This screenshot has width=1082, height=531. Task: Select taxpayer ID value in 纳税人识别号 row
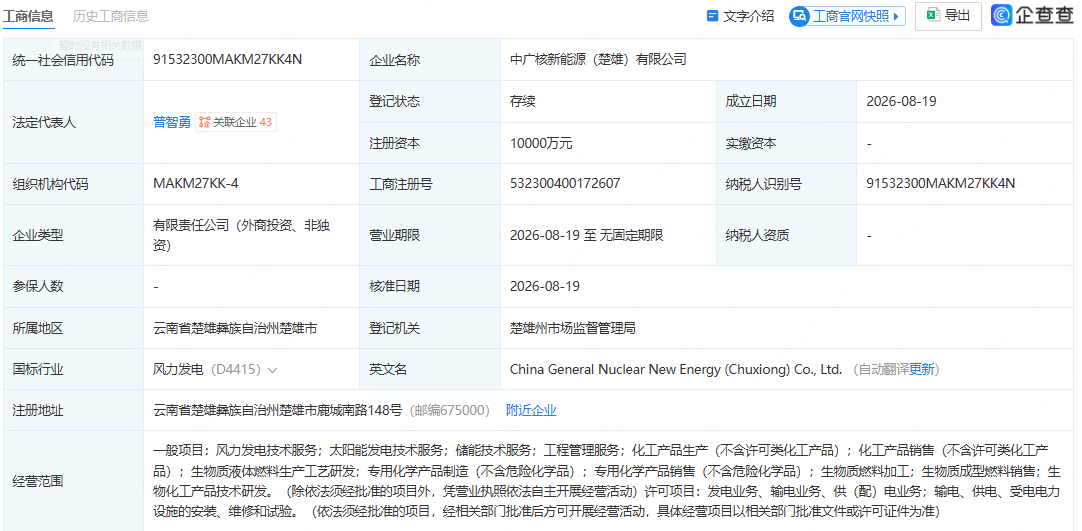[941, 183]
